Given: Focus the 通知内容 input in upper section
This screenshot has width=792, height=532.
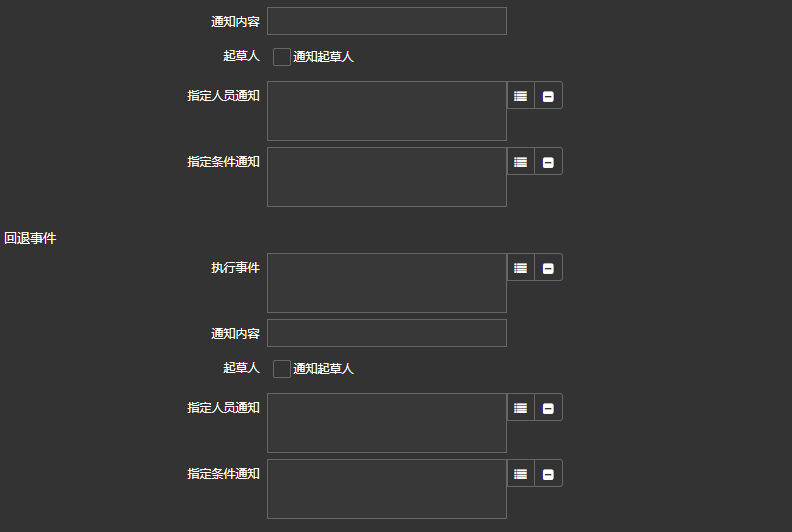Looking at the screenshot, I should (386, 21).
